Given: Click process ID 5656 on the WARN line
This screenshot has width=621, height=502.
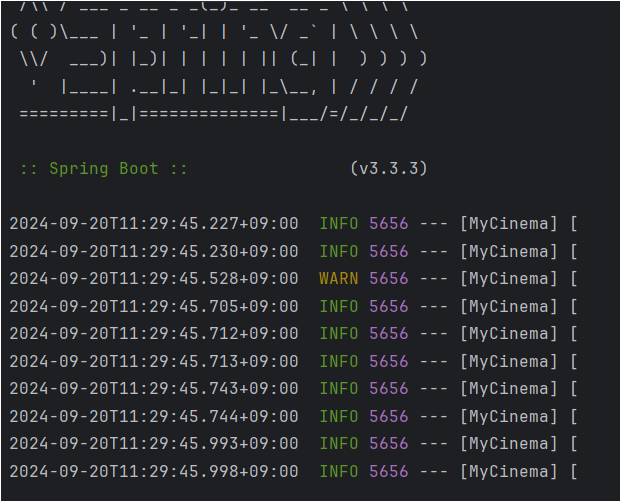Looking at the screenshot, I should 389,279.
